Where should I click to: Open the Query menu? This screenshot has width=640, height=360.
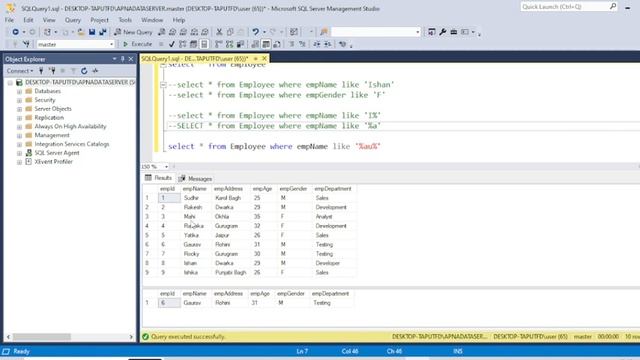coord(73,20)
